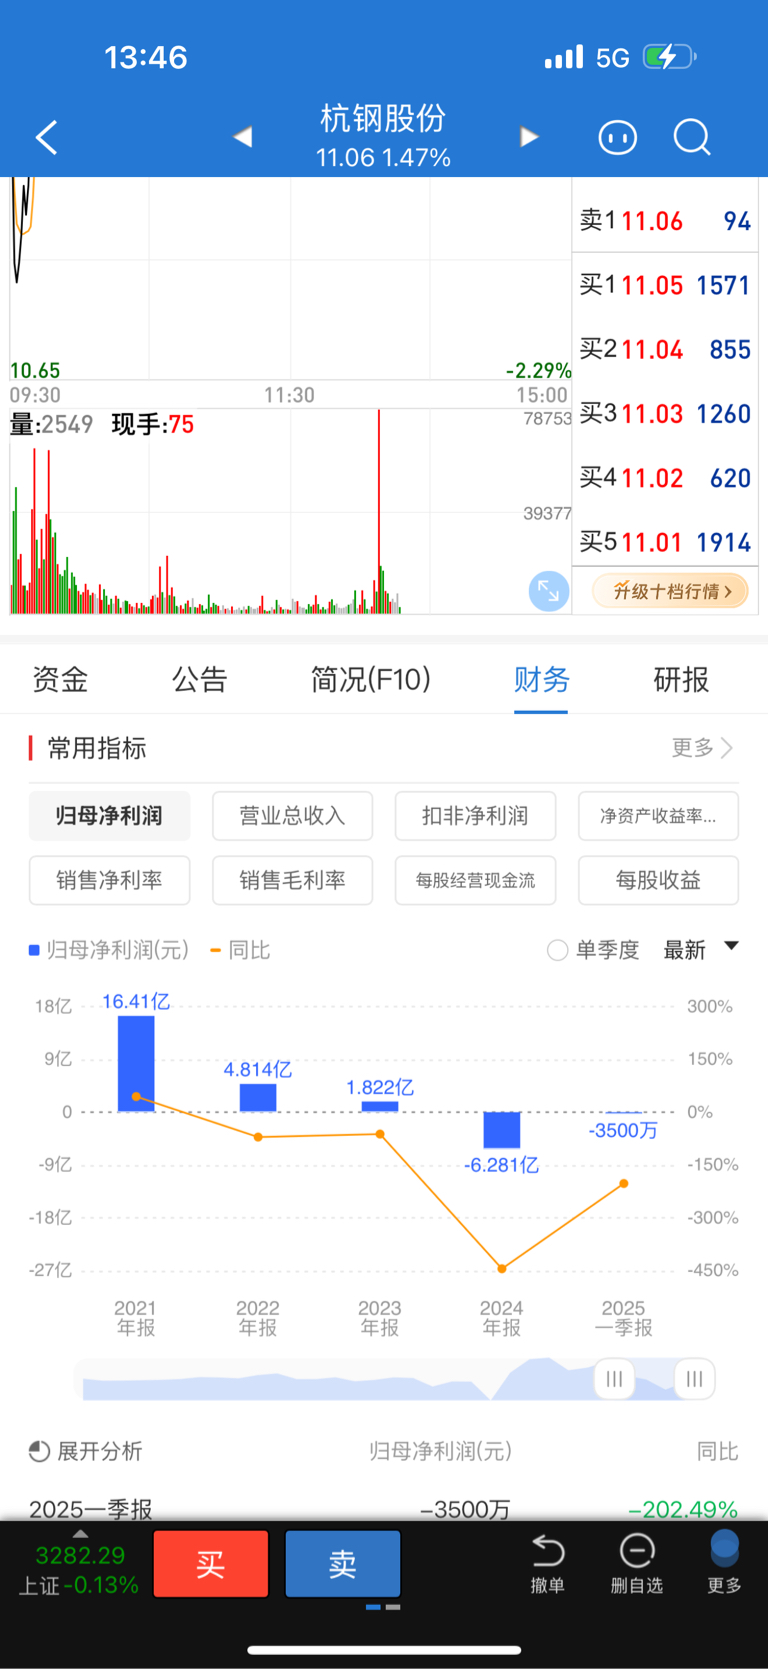Image resolution: width=768 pixels, height=1669 pixels.
Task: Select the 归母净利润 indicator
Action: point(109,816)
